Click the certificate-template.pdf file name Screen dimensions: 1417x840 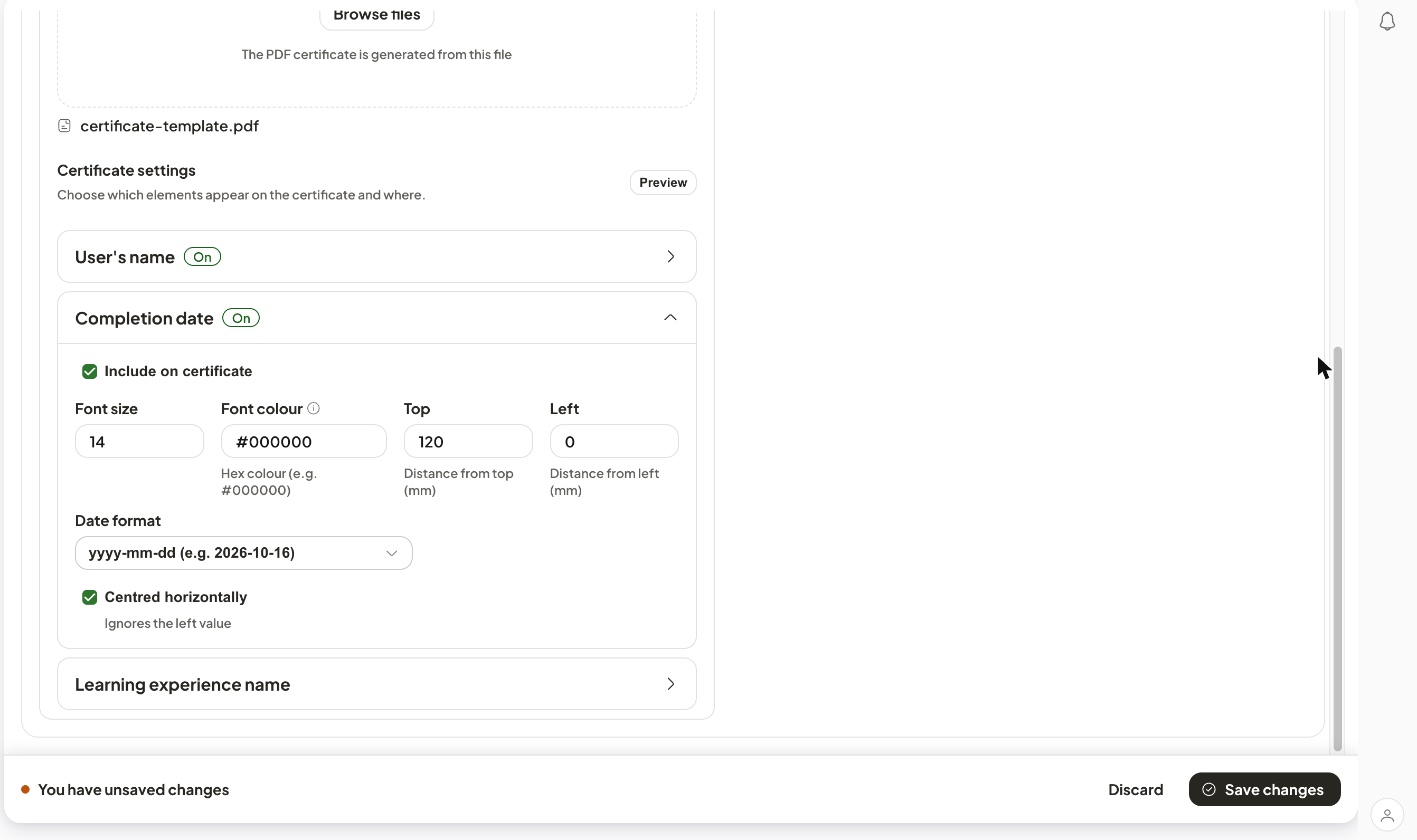pyautogui.click(x=169, y=126)
